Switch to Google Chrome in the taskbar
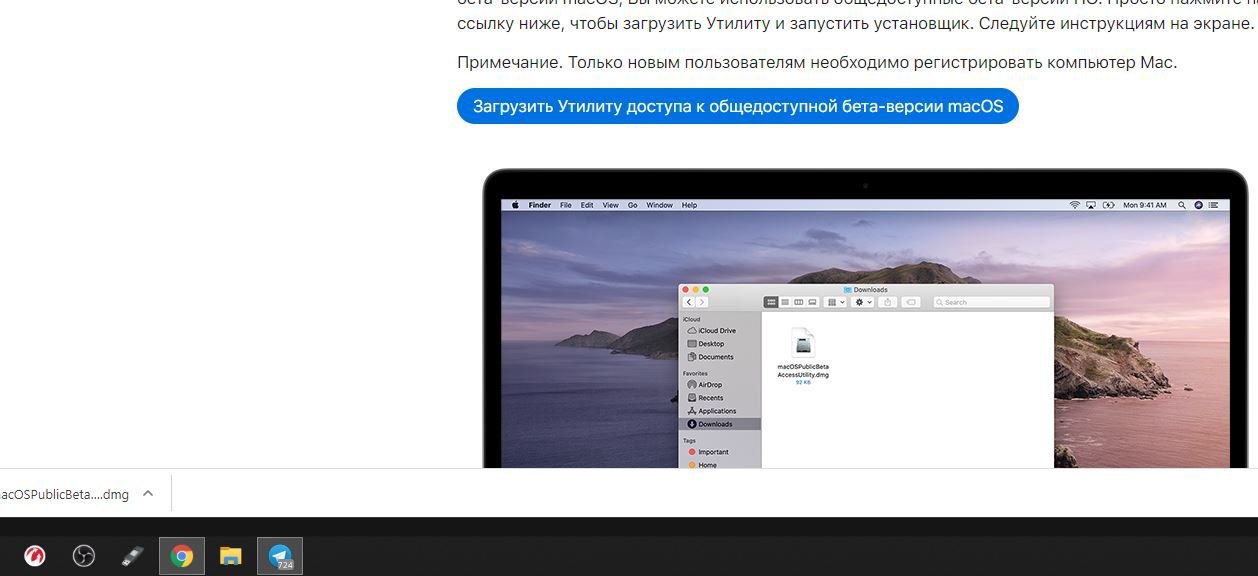Viewport: 1258px width, 576px height. (182, 556)
